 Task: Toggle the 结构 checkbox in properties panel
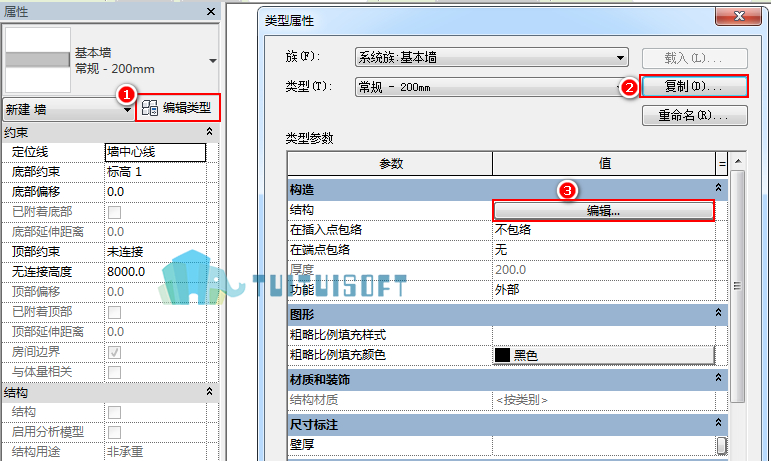point(115,412)
